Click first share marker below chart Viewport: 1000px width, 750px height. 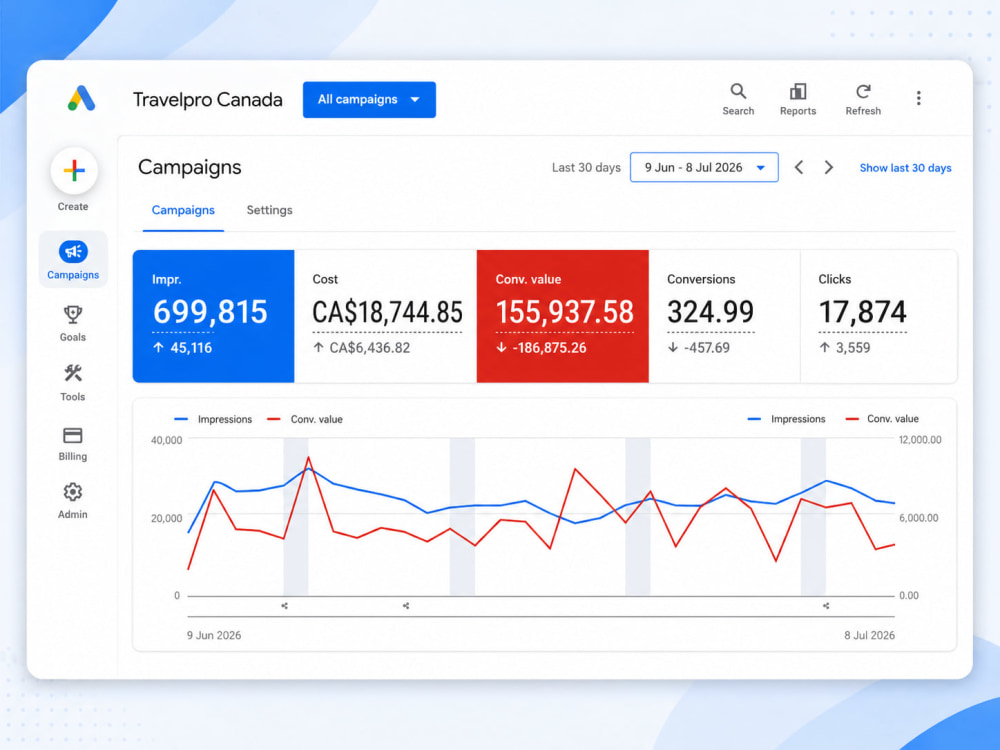pyautogui.click(x=284, y=606)
